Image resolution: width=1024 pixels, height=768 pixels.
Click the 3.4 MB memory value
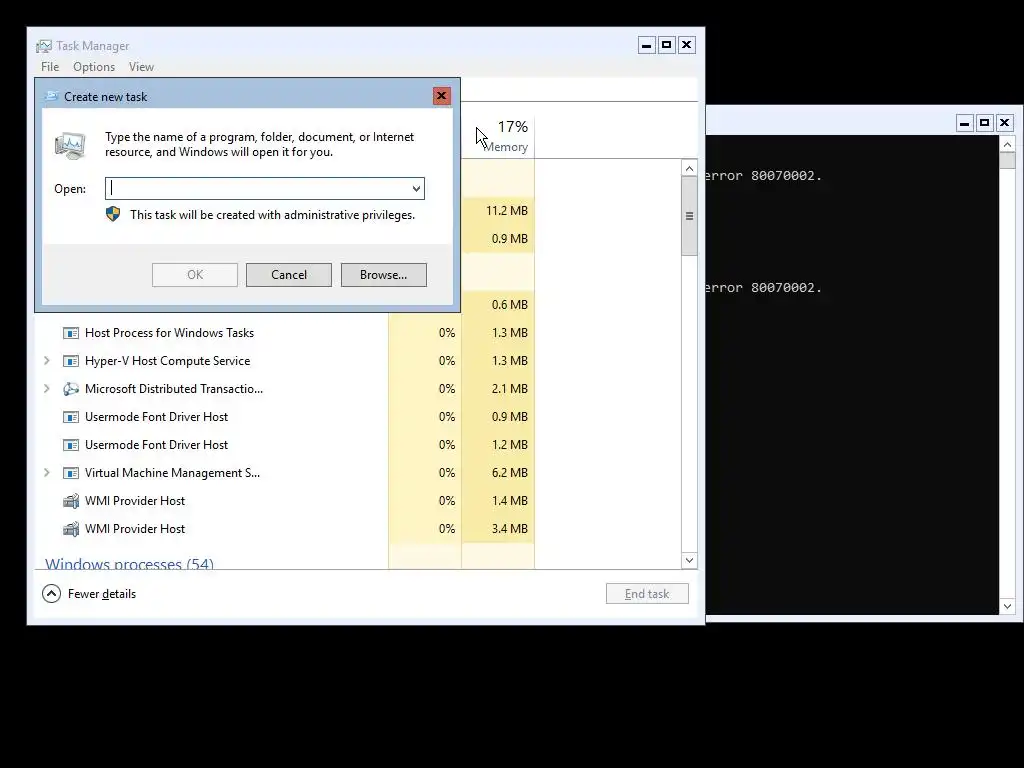[509, 529]
